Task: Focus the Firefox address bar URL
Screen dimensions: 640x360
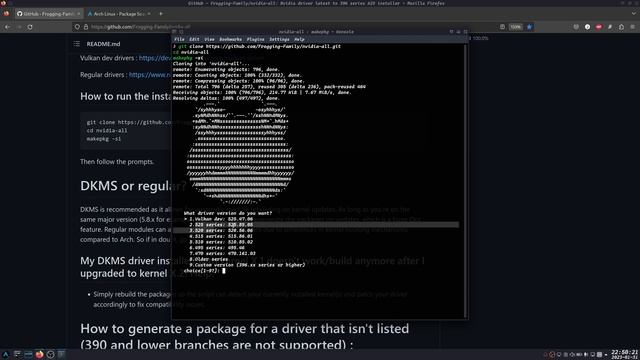Action: click(x=140, y=27)
